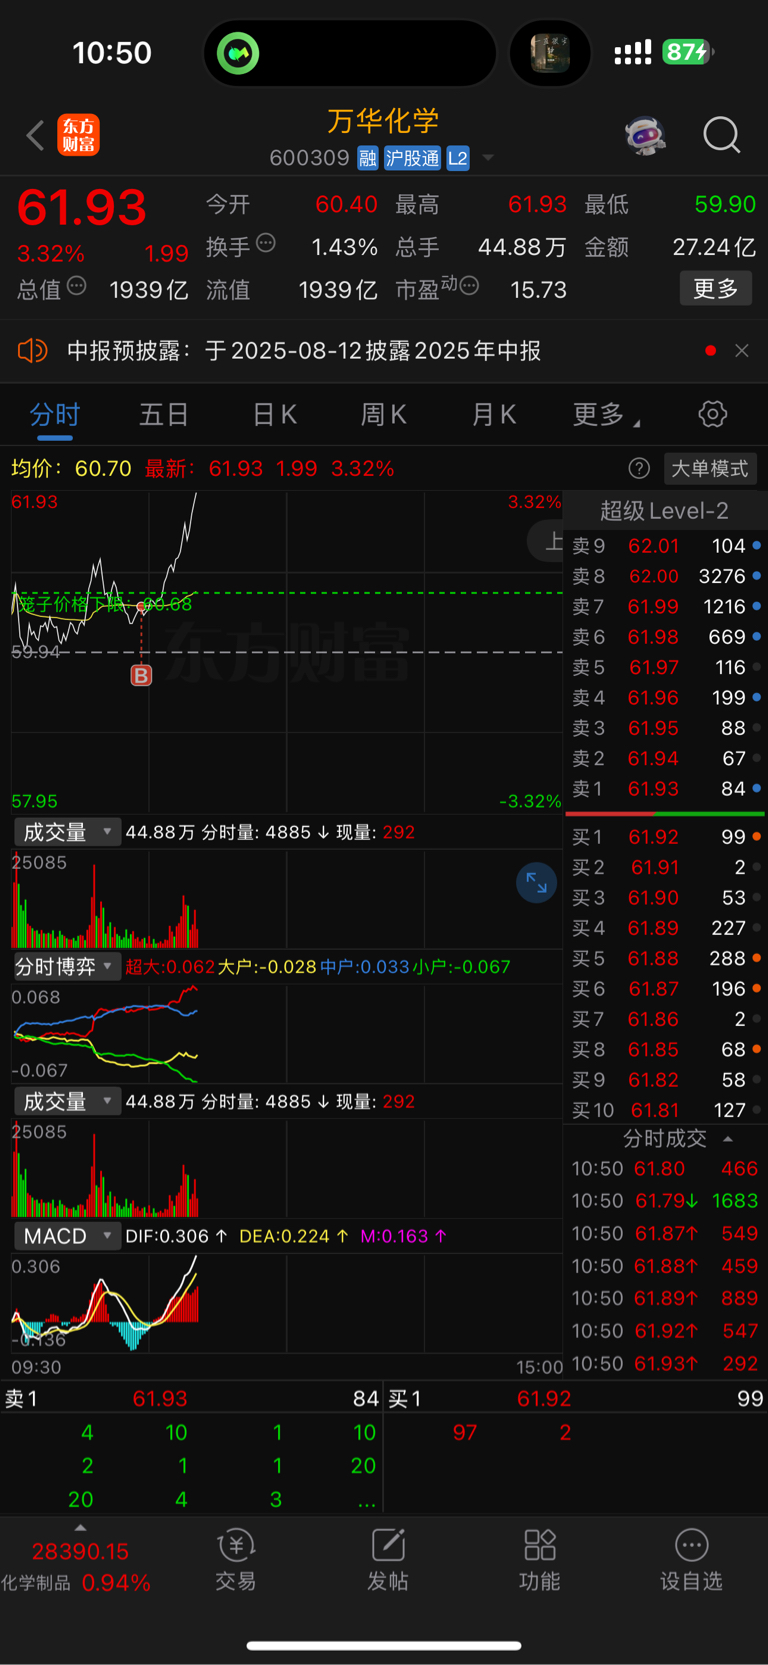
Task: Tap the announcement speaker icon
Action: (33, 351)
